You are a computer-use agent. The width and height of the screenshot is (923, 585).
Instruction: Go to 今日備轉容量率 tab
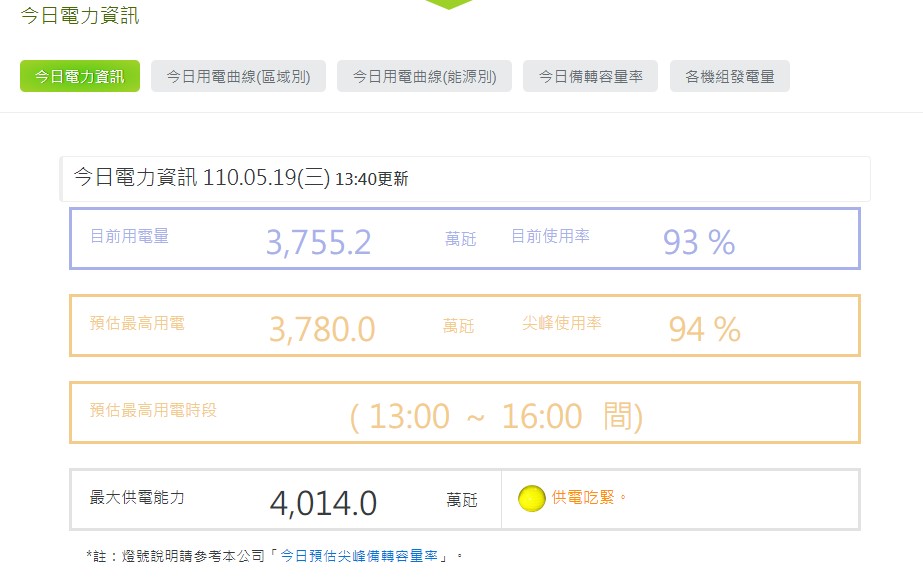(590, 76)
